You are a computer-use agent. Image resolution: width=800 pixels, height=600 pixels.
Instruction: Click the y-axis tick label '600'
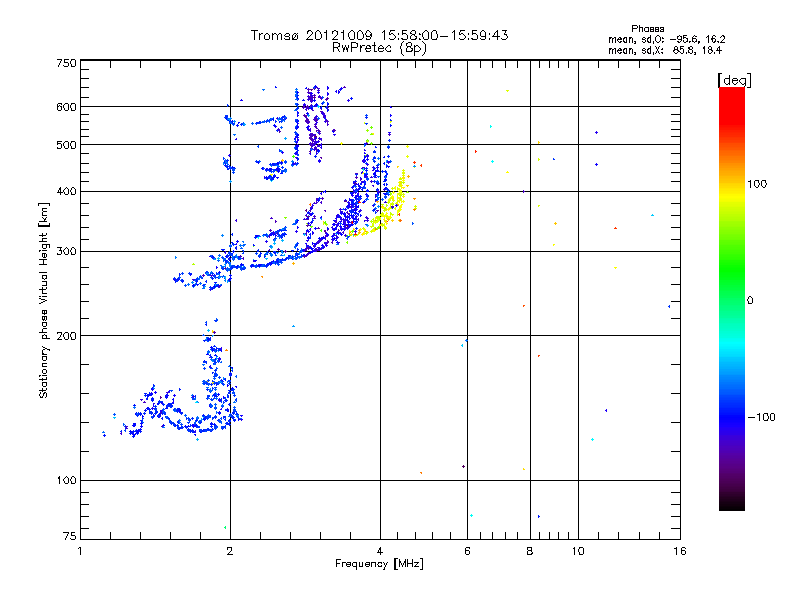coord(66,107)
